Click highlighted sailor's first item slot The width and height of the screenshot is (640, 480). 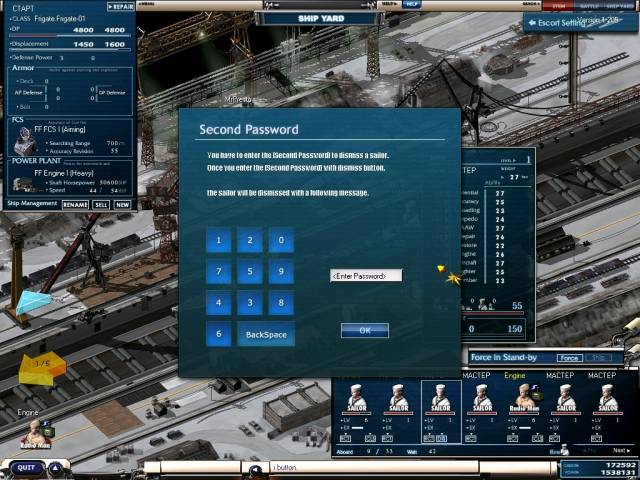click(x=429, y=438)
